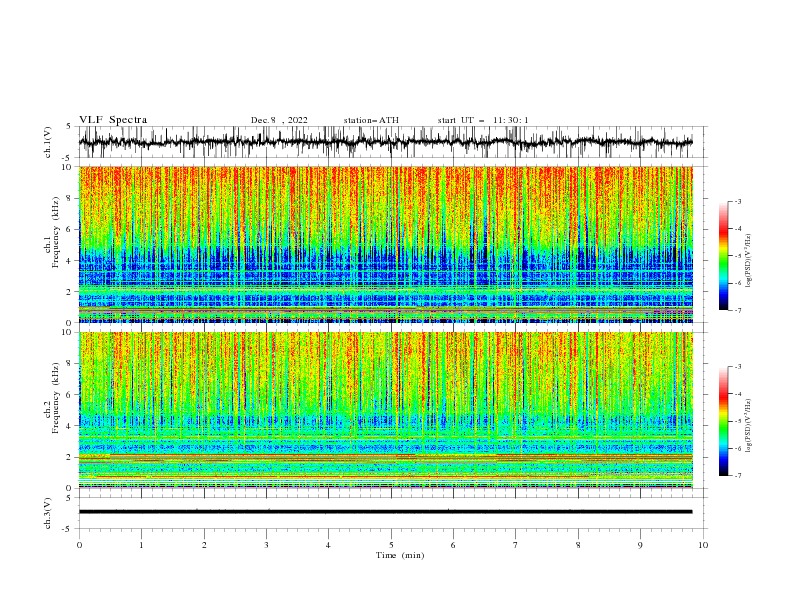Click the "-5" tick on ch.1 colorbar
This screenshot has width=792, height=612.
737,256
